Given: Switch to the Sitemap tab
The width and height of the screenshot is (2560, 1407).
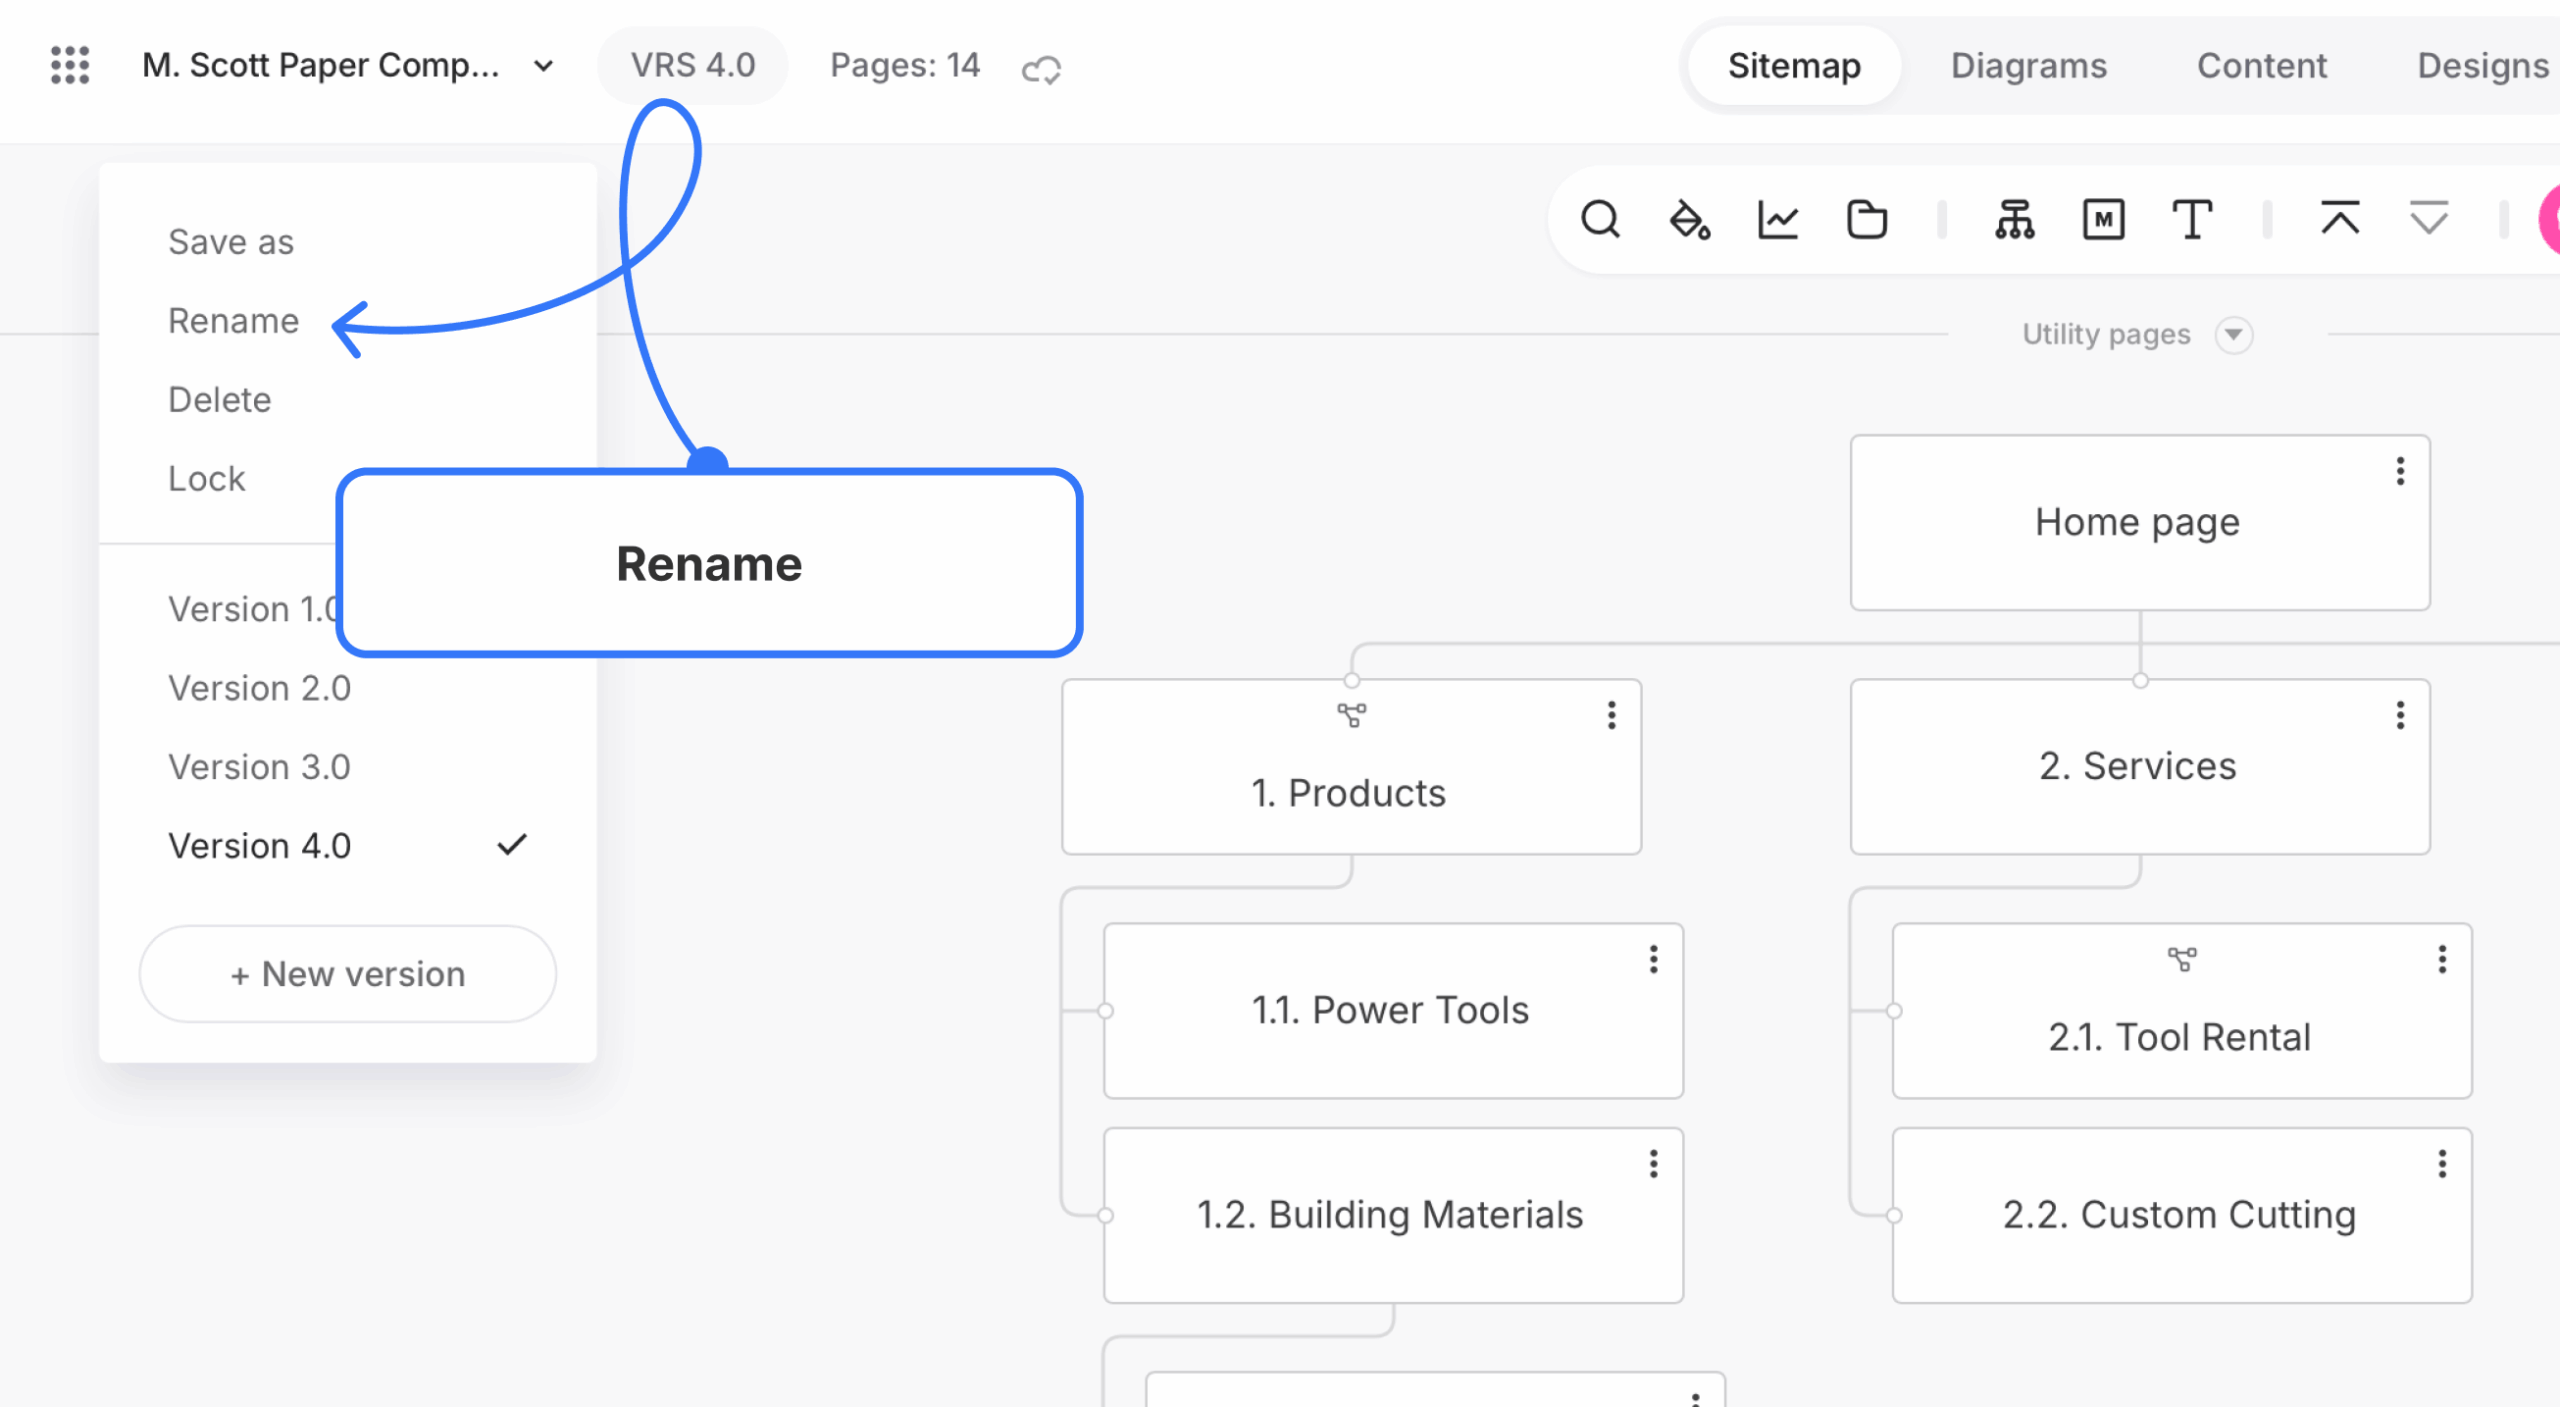Looking at the screenshot, I should coord(1794,65).
